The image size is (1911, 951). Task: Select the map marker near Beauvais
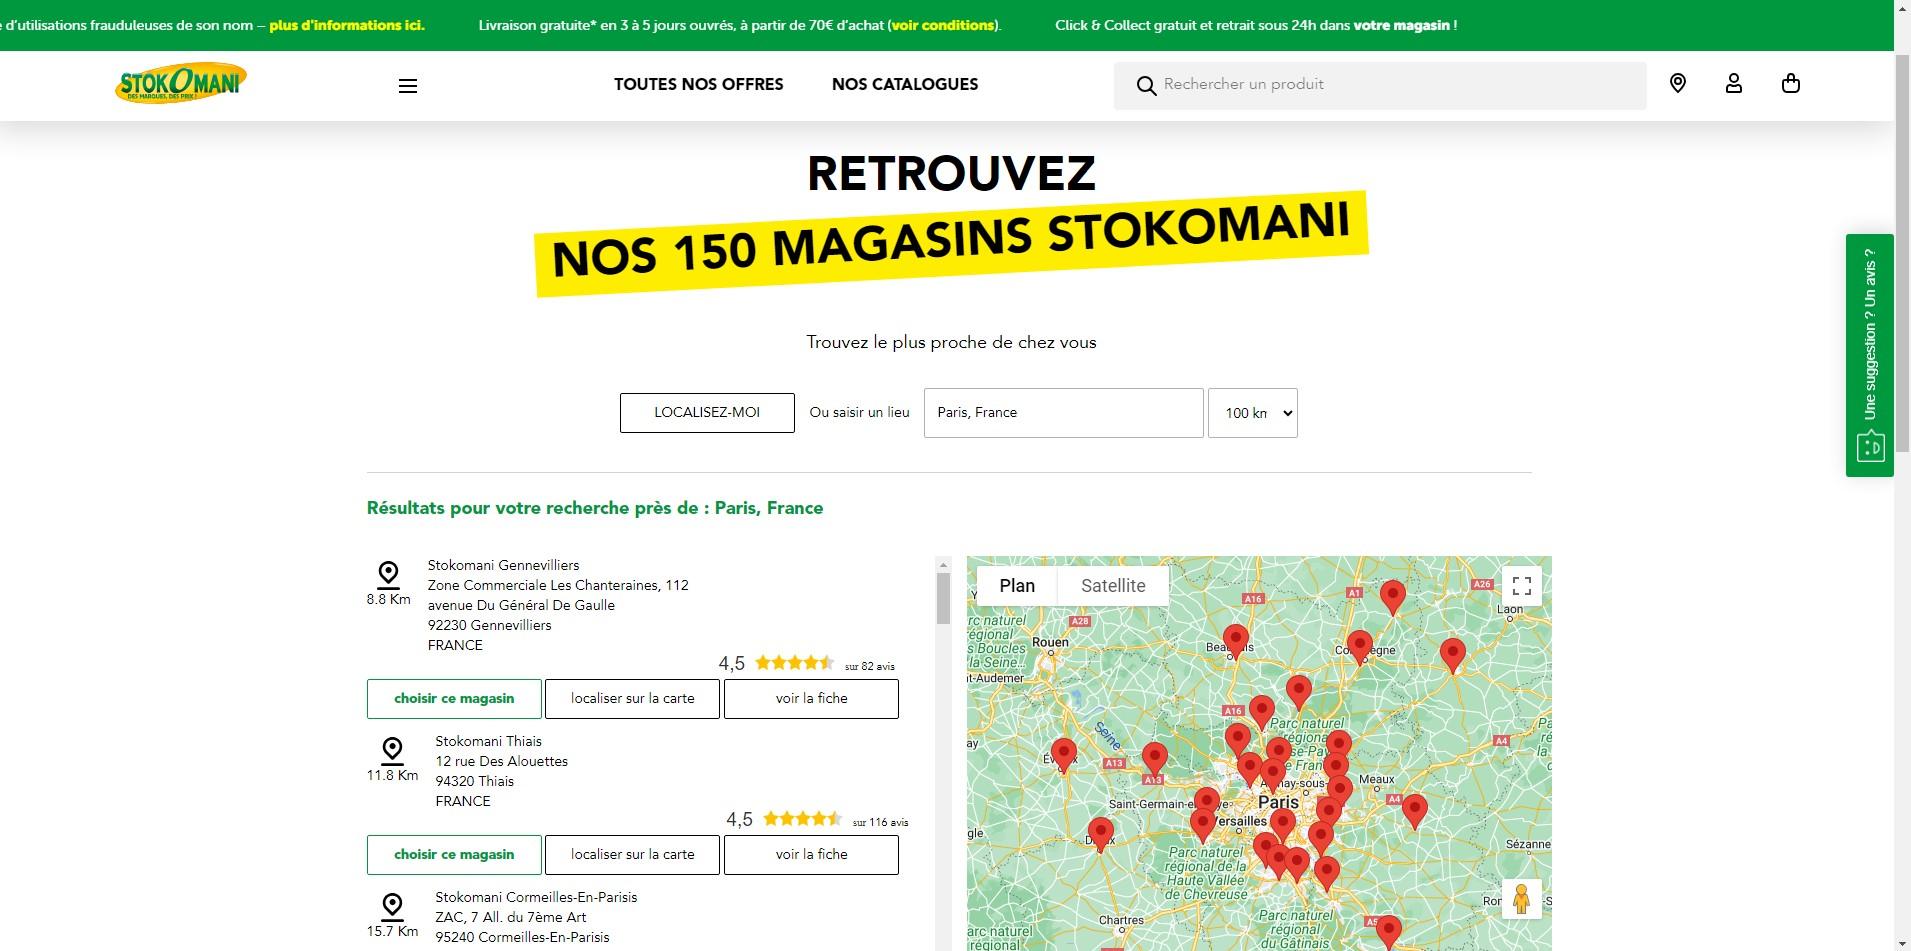pos(1236,641)
